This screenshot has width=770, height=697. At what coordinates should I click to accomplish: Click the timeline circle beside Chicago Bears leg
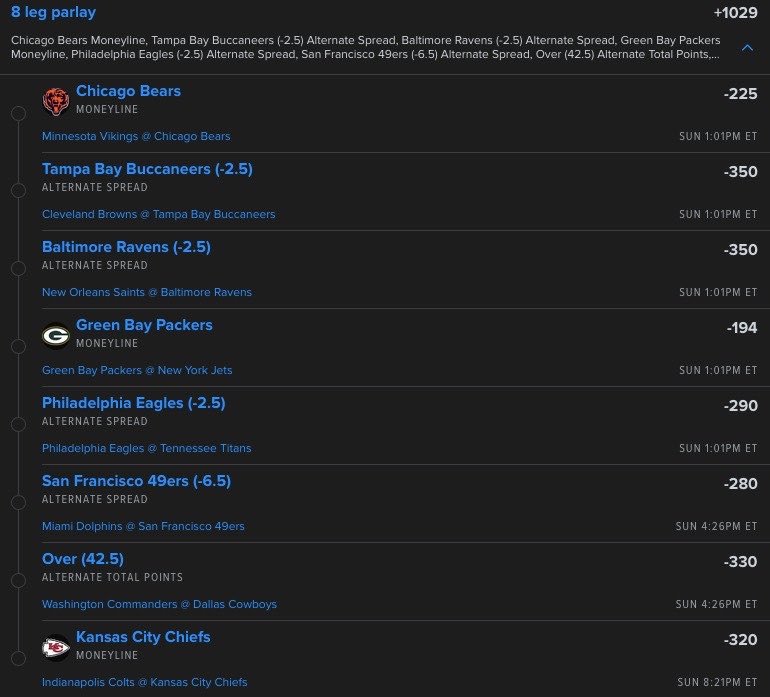tap(19, 113)
